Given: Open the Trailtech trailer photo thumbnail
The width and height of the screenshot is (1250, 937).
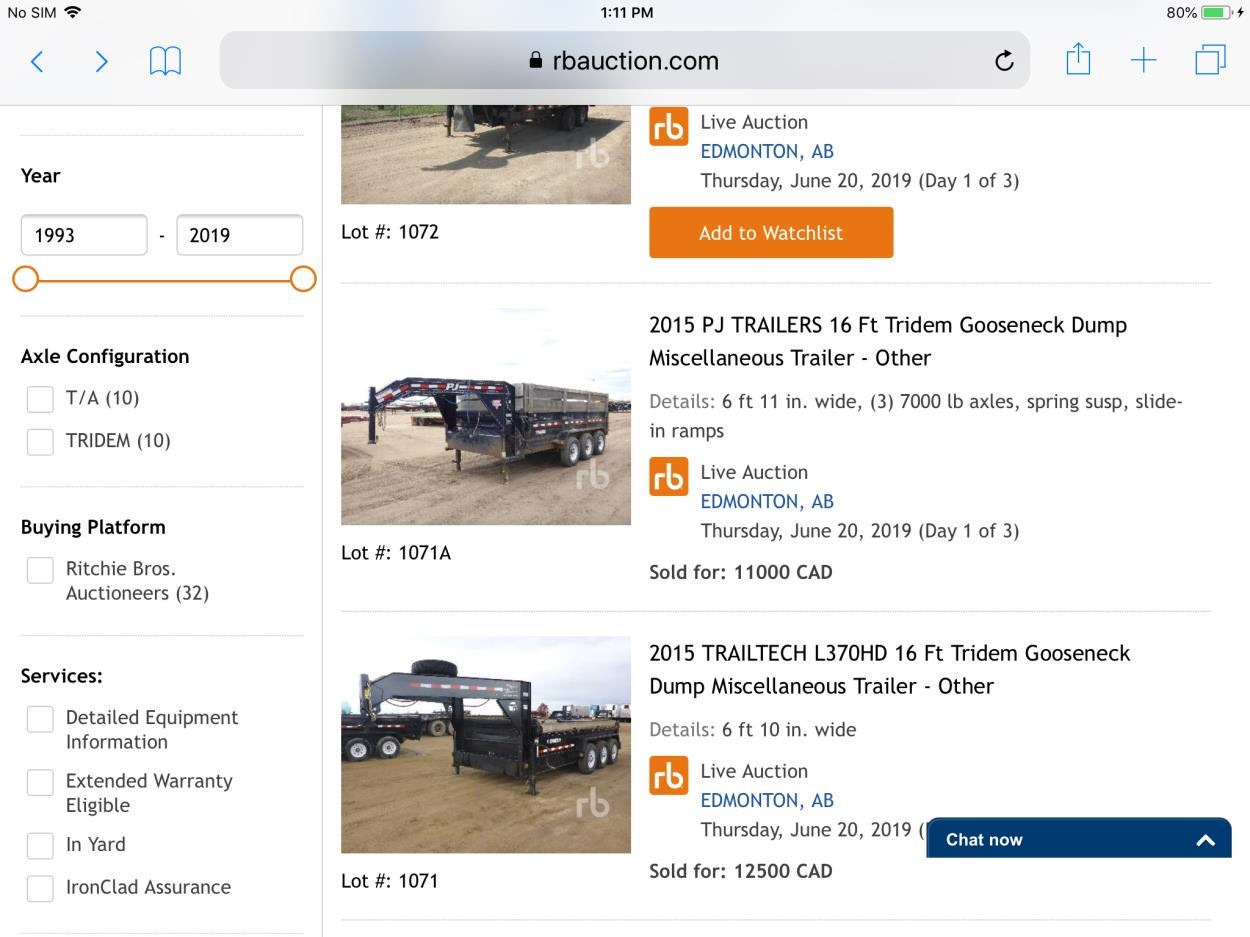Looking at the screenshot, I should [x=486, y=745].
